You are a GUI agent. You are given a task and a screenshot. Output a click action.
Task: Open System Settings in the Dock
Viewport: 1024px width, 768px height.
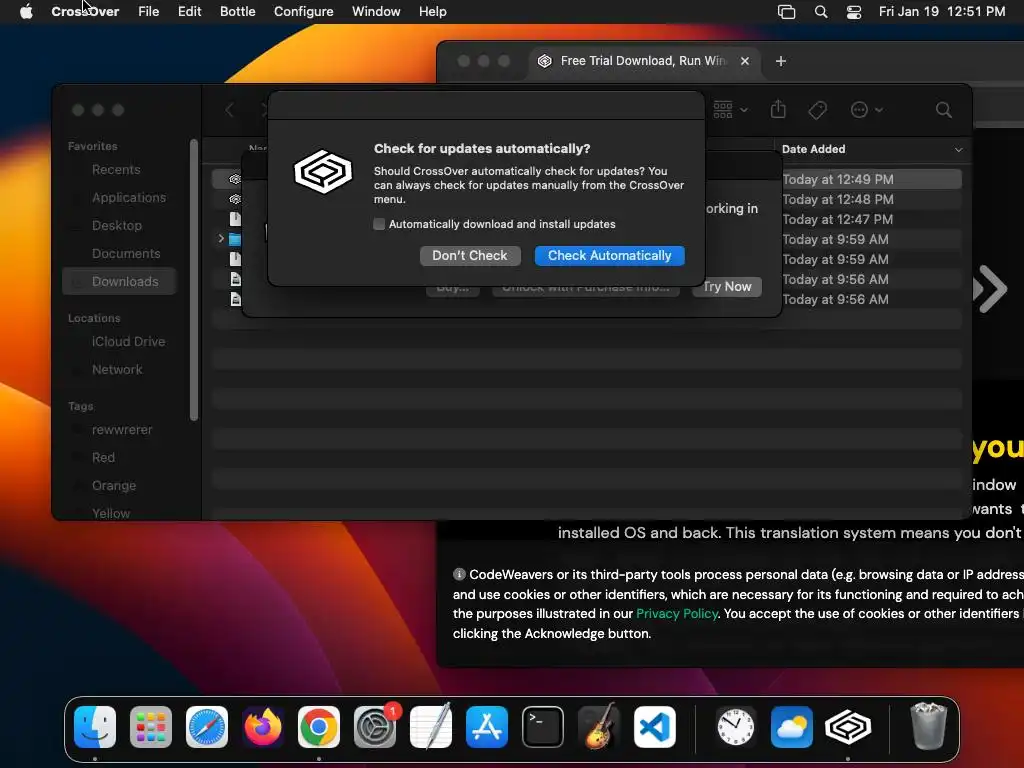(375, 727)
